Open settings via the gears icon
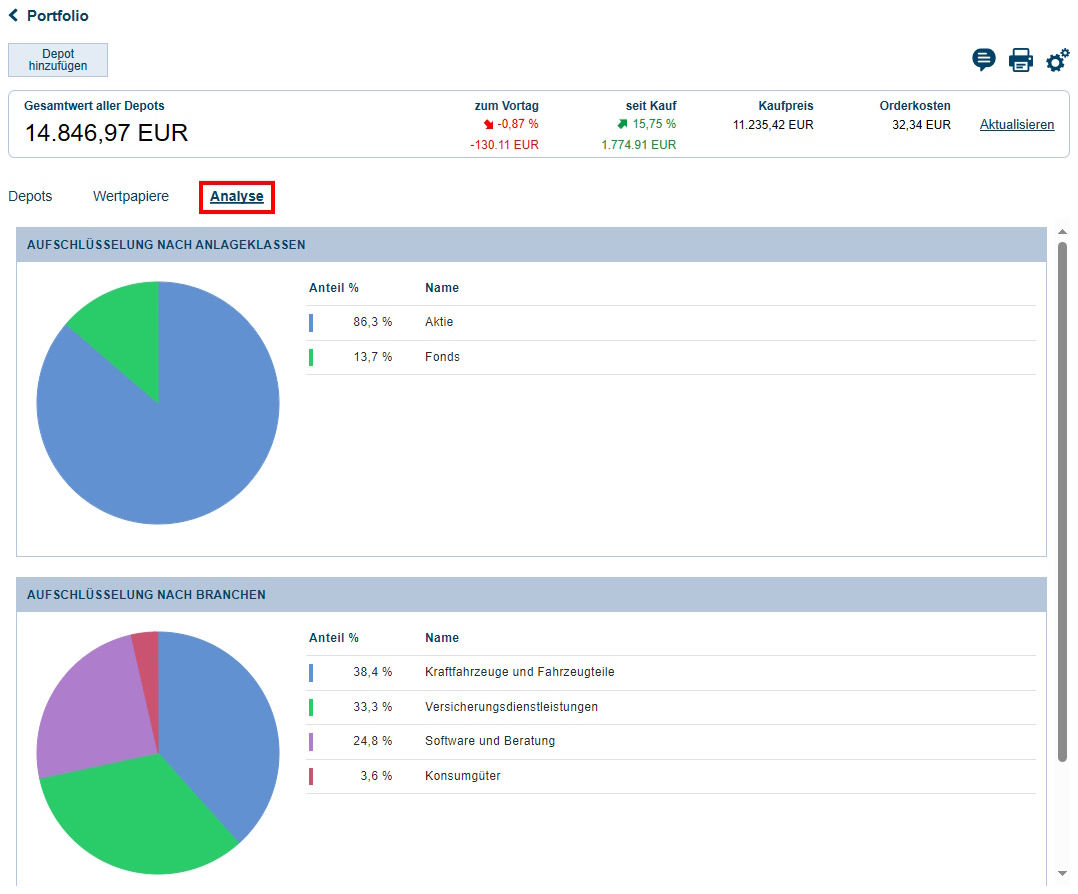 pos(1057,61)
